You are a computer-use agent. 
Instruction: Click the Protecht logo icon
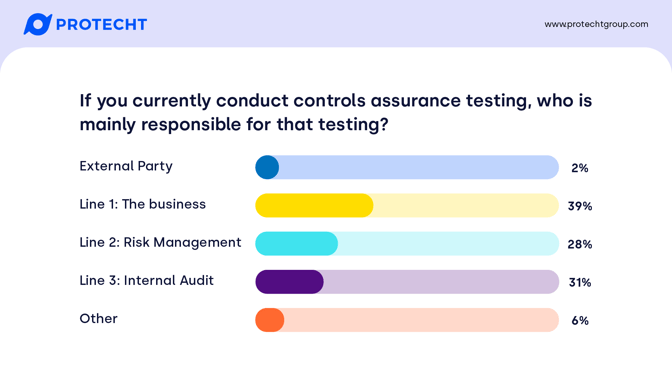[38, 24]
